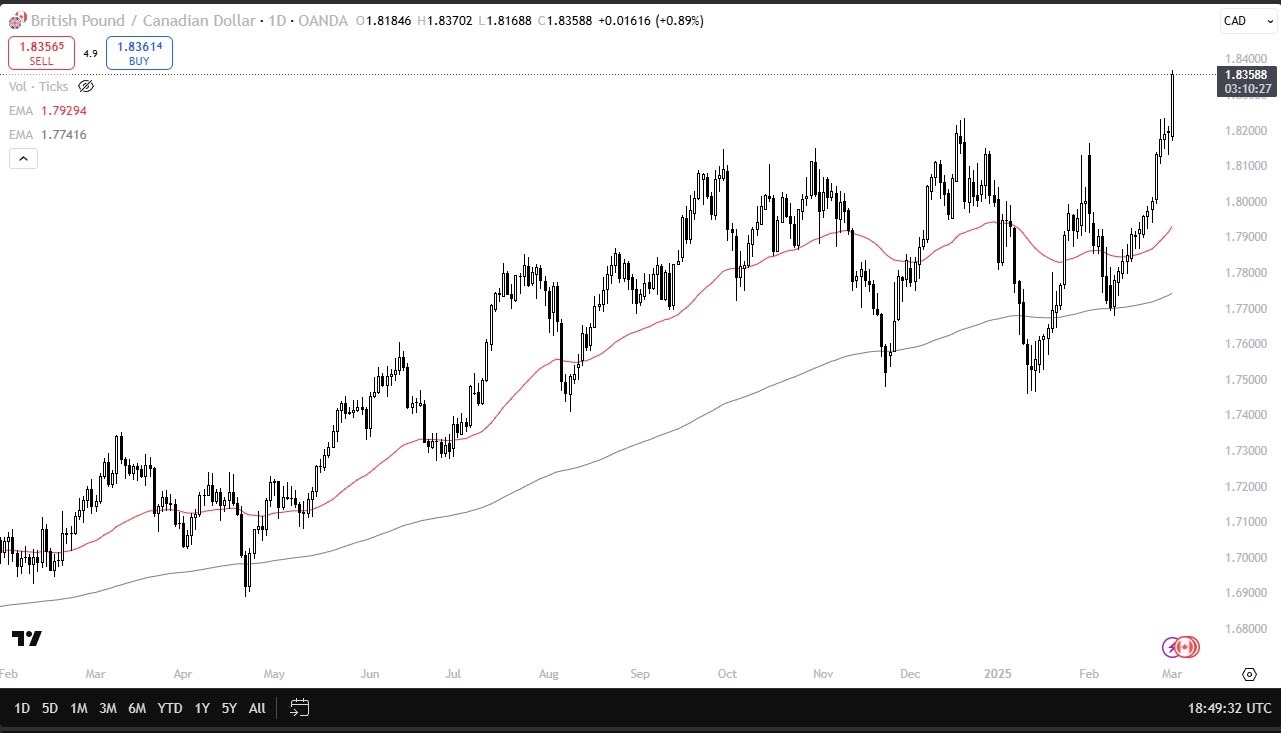Click the purple lightning event marker
Image resolution: width=1281 pixels, height=733 pixels.
[x=1172, y=647]
